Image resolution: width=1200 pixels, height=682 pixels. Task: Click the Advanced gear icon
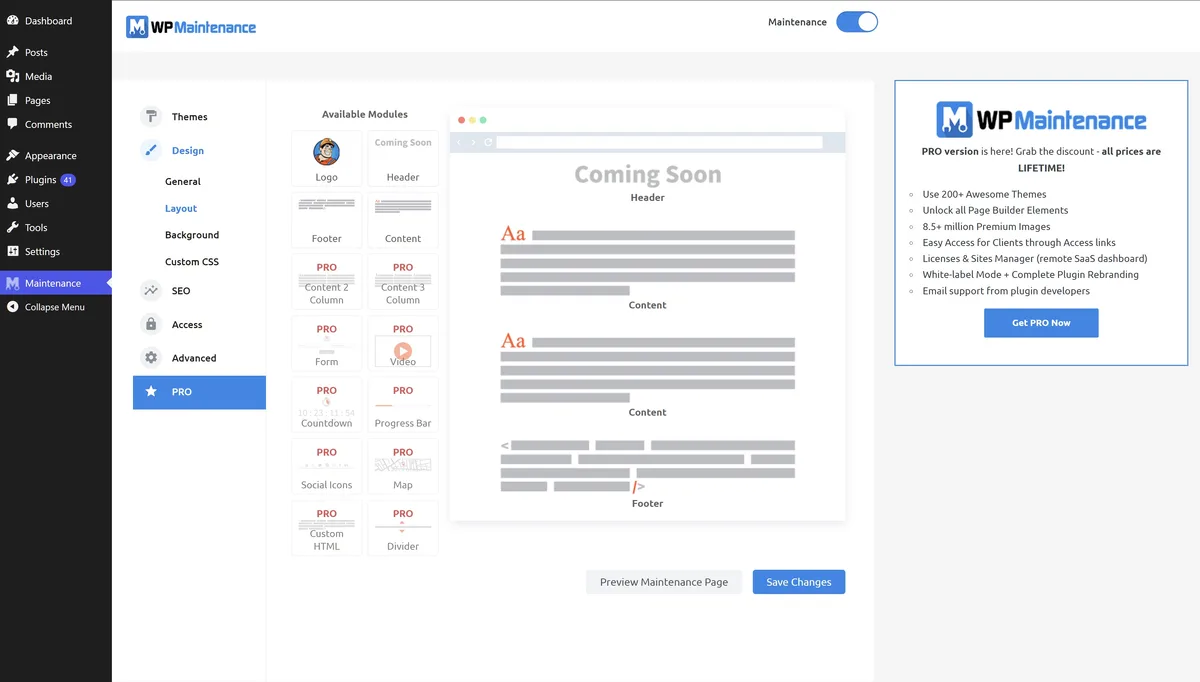point(151,357)
